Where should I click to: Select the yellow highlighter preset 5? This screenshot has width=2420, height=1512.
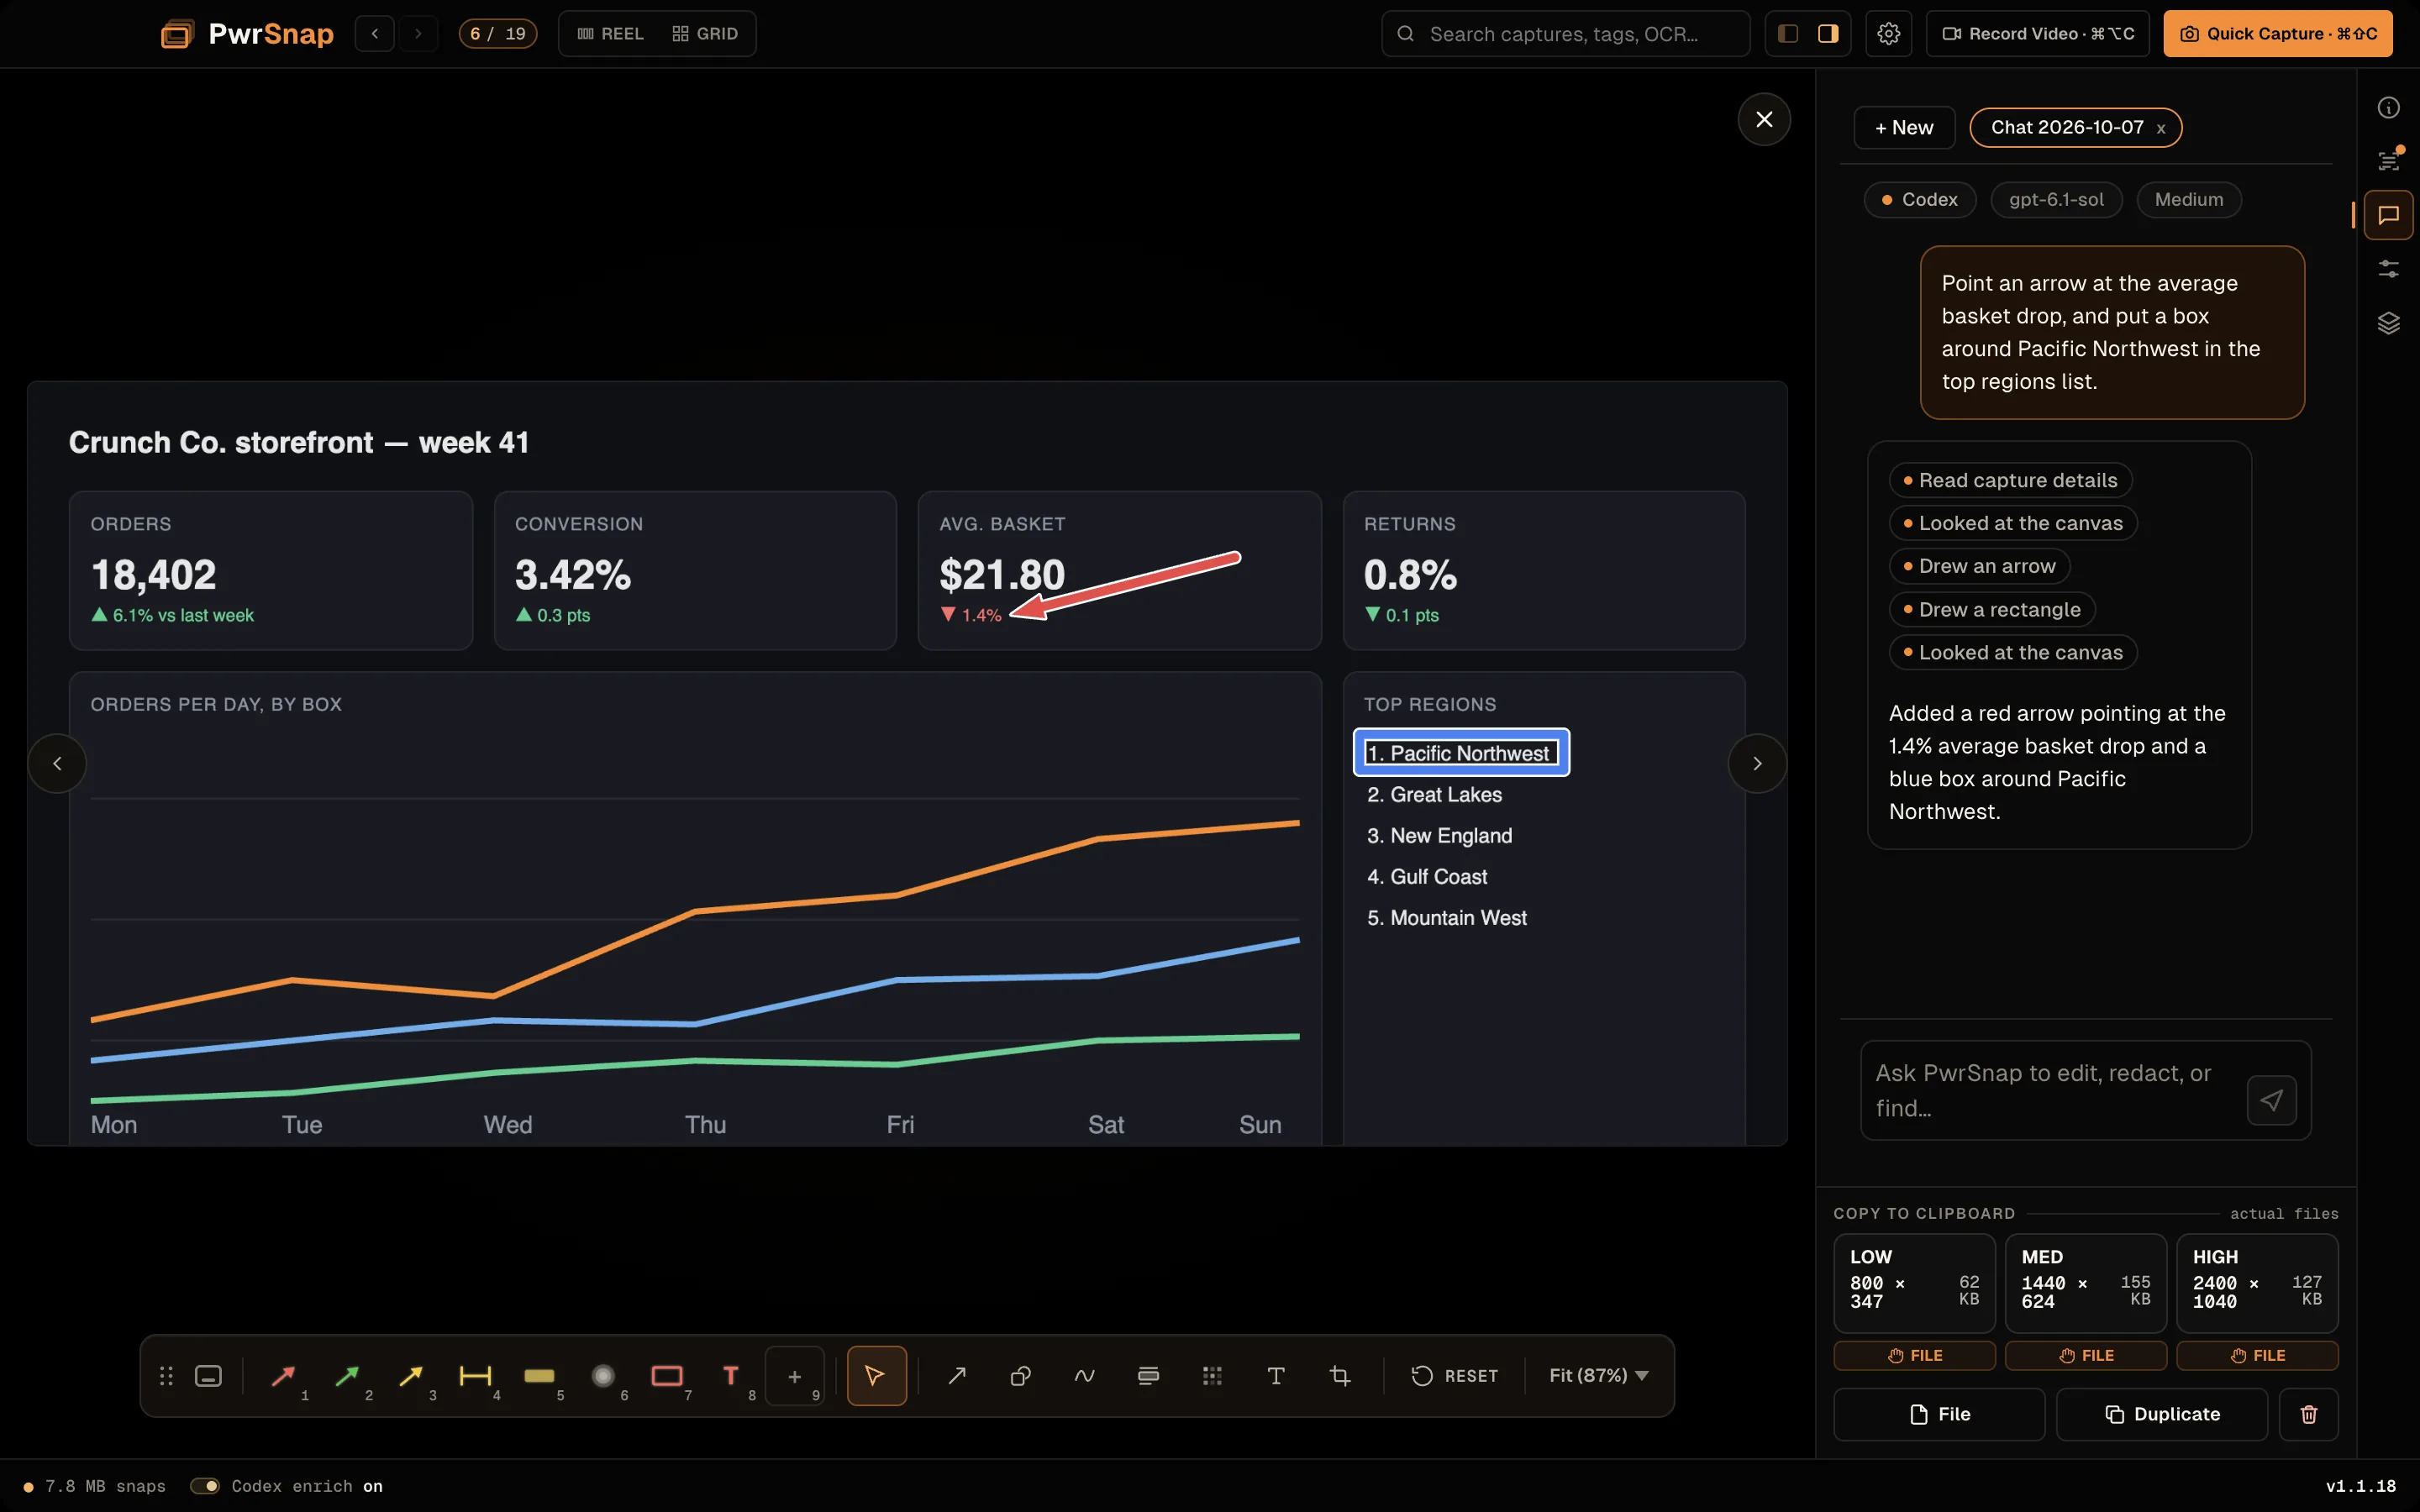coord(539,1376)
